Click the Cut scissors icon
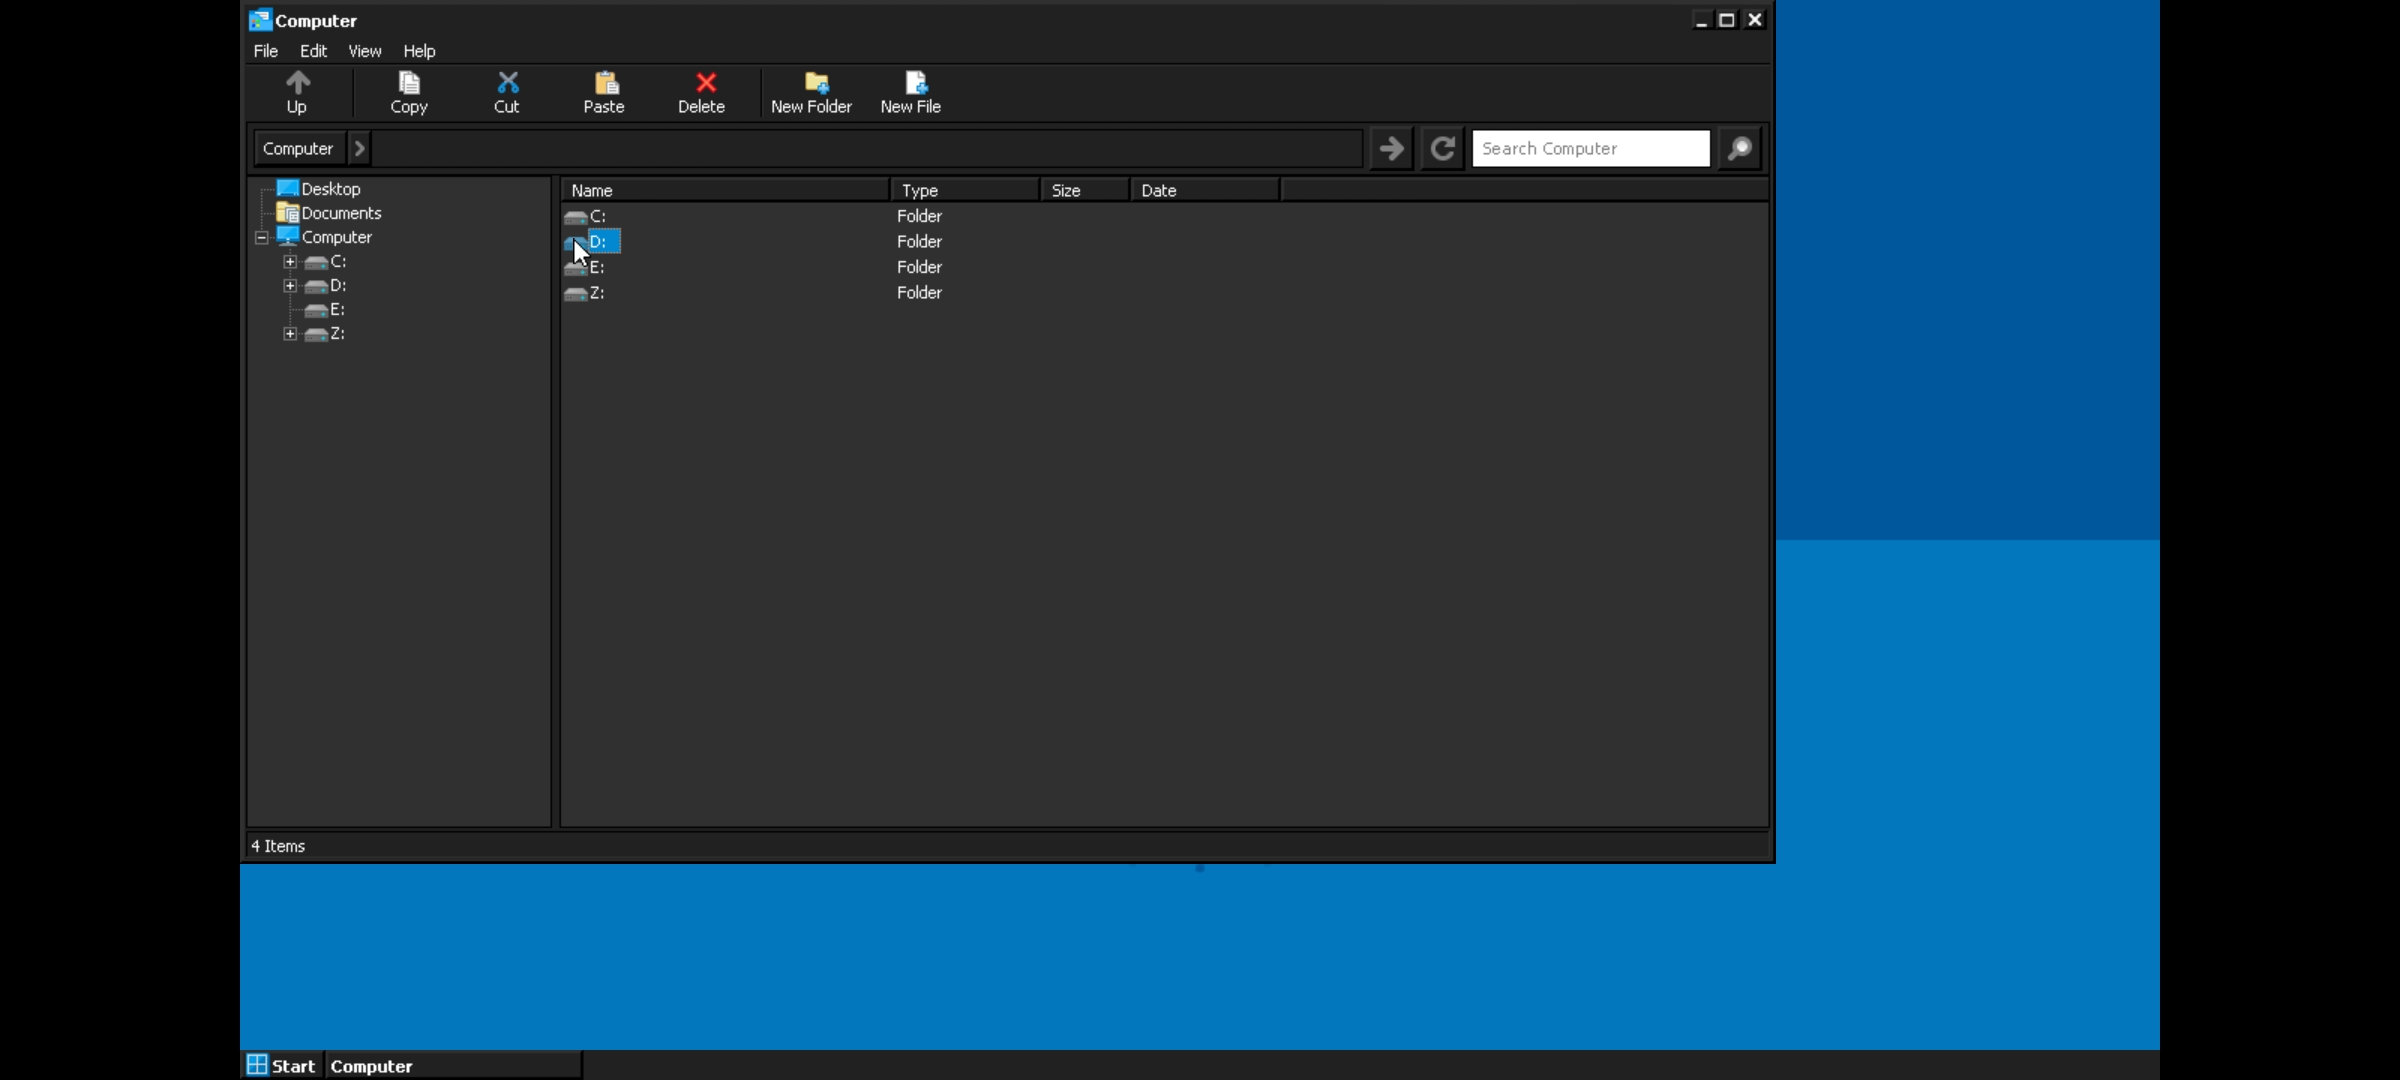2400x1080 pixels. click(x=507, y=82)
